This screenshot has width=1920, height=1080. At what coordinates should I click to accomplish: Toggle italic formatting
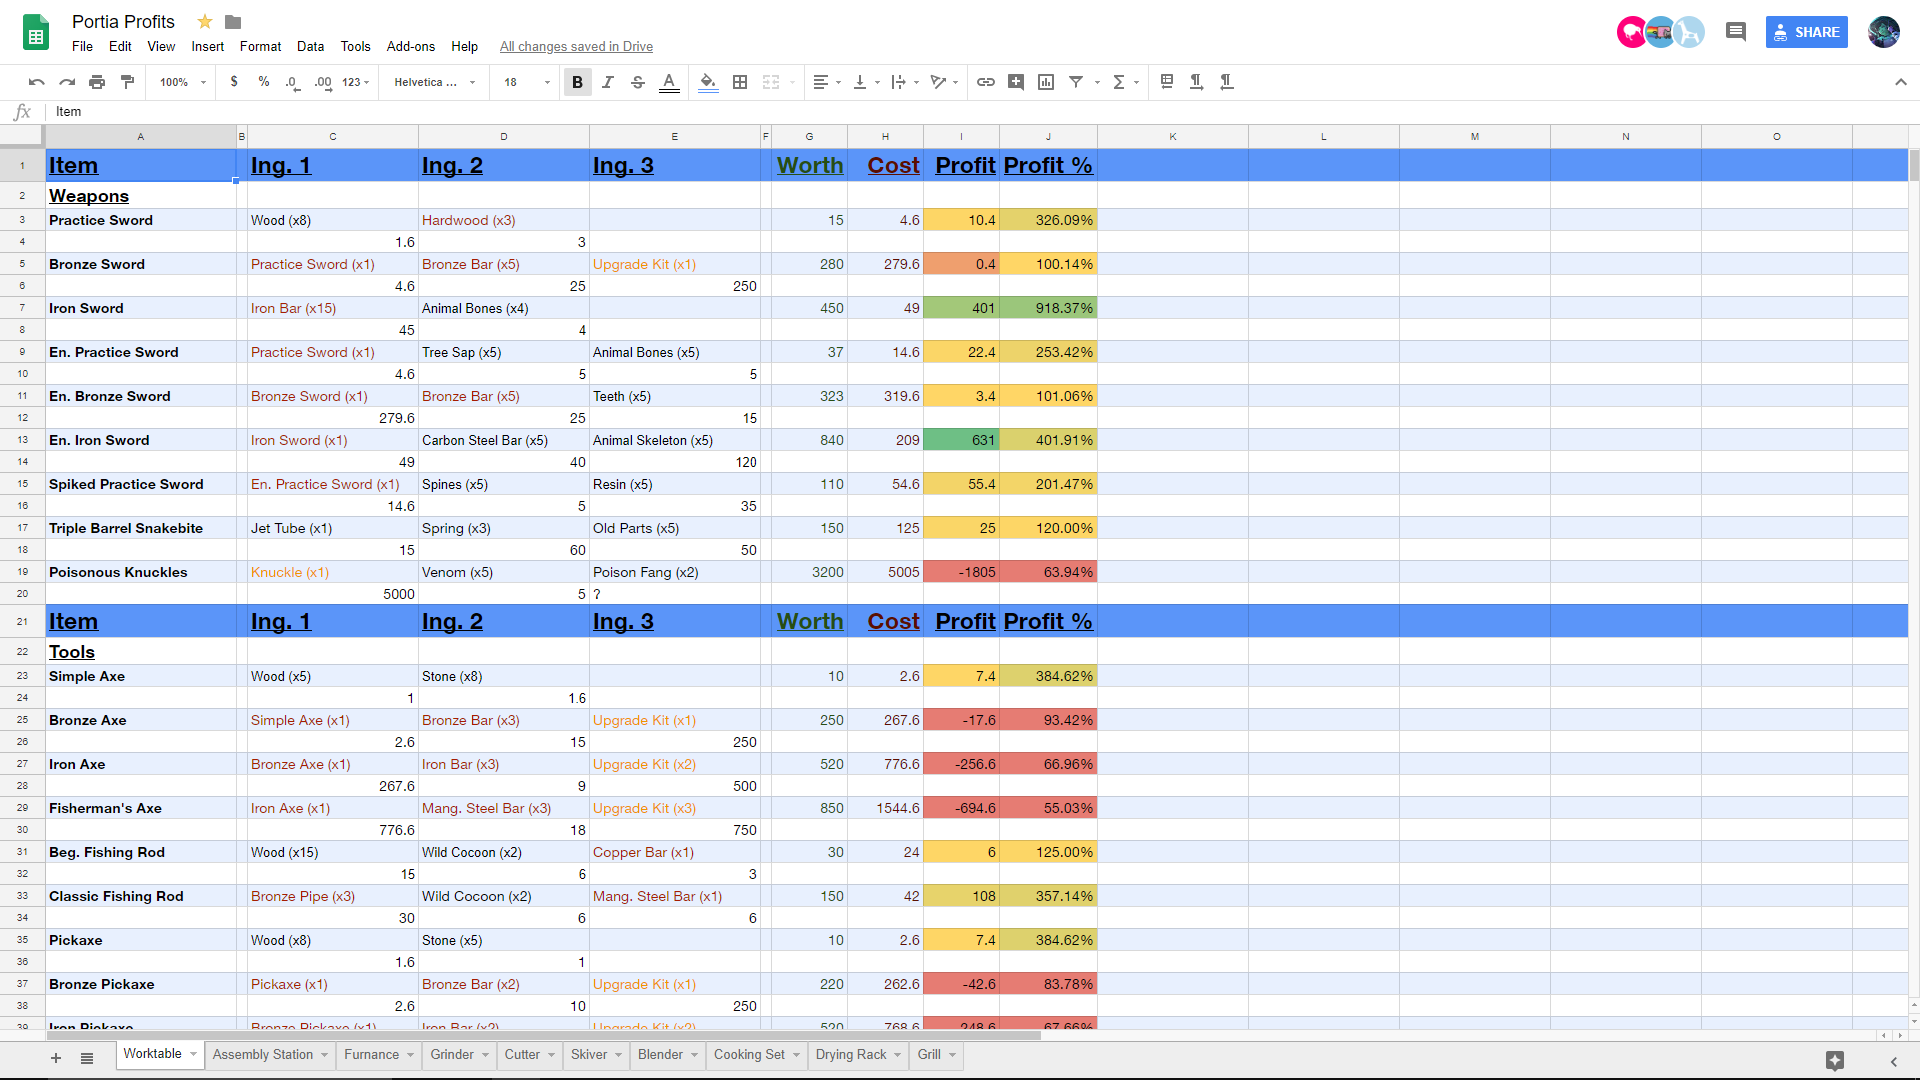[607, 82]
